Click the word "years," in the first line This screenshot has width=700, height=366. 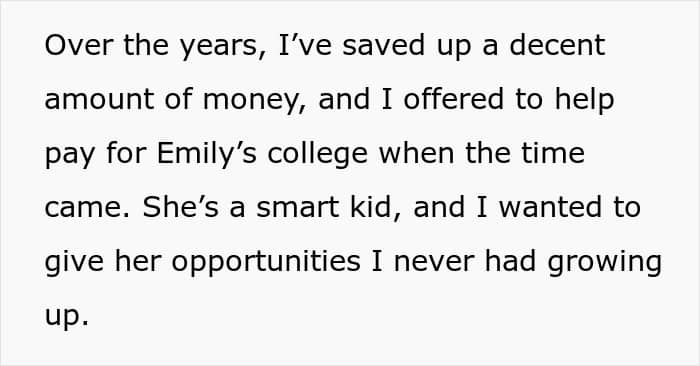(x=223, y=48)
